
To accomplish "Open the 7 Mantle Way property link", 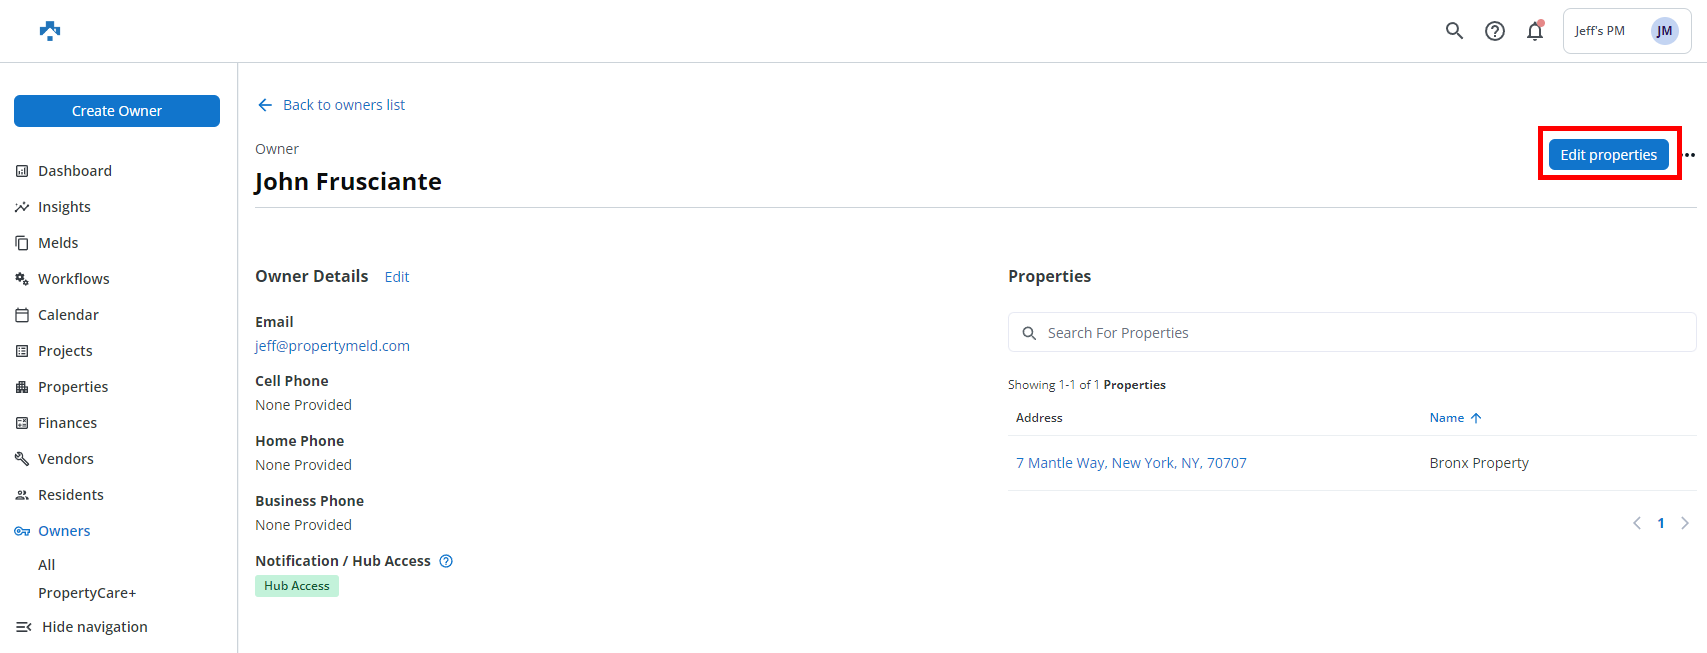I will (1131, 463).
